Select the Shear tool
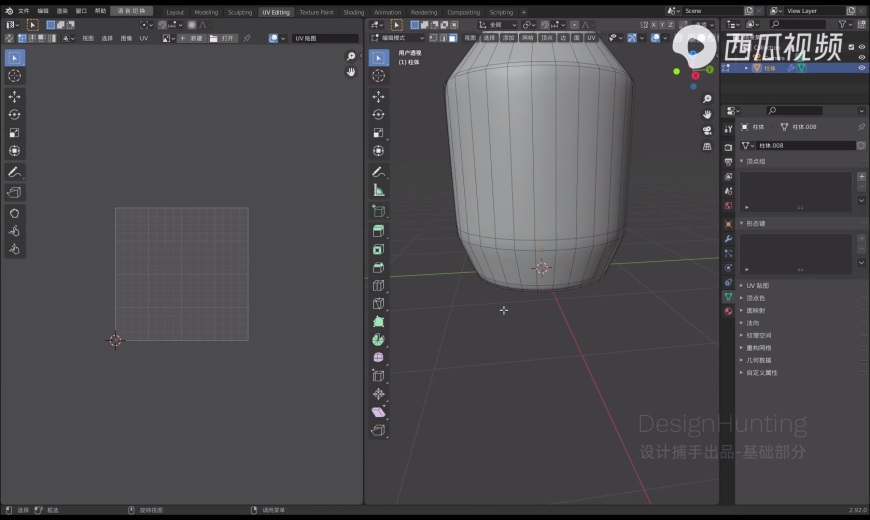This screenshot has height=520, width=870. [378, 412]
